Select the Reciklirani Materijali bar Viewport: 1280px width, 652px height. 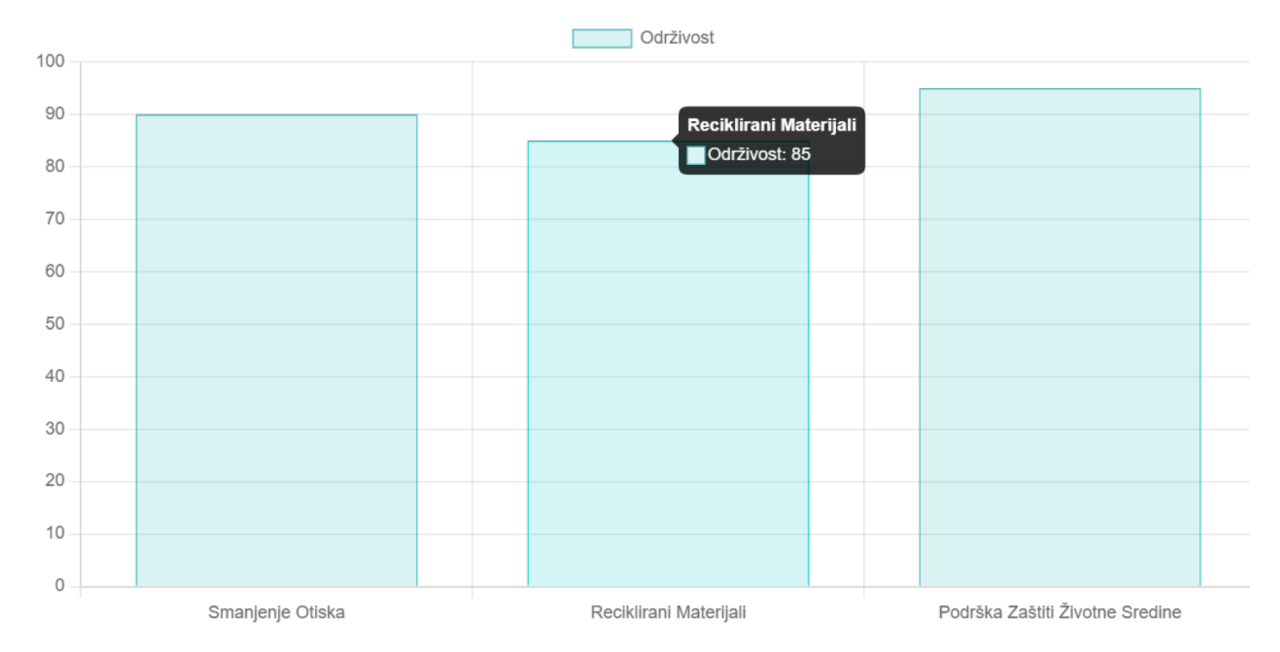click(667, 380)
